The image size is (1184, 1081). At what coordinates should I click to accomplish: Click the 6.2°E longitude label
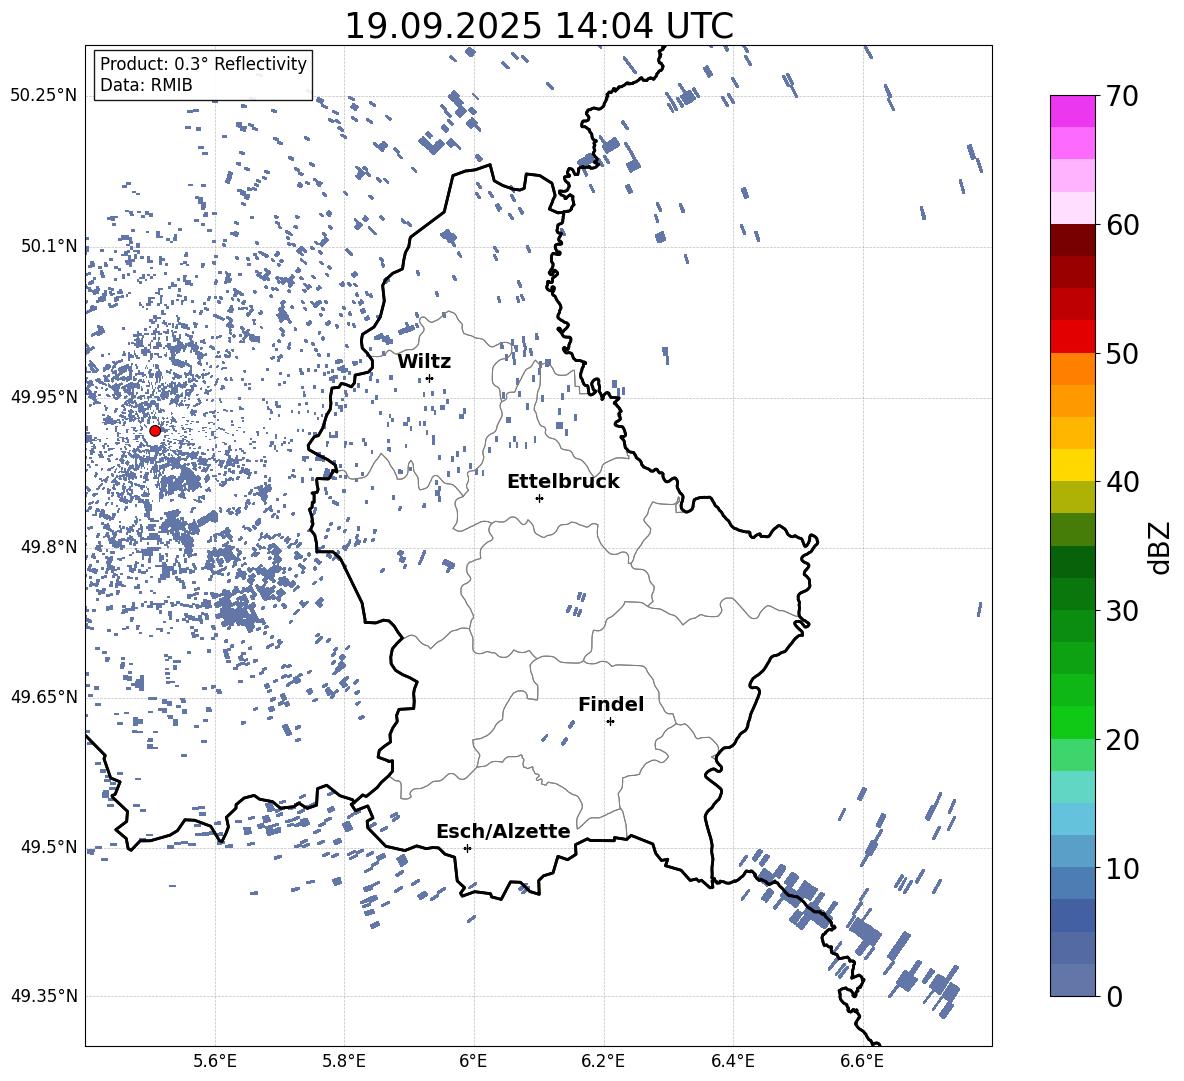click(604, 1062)
